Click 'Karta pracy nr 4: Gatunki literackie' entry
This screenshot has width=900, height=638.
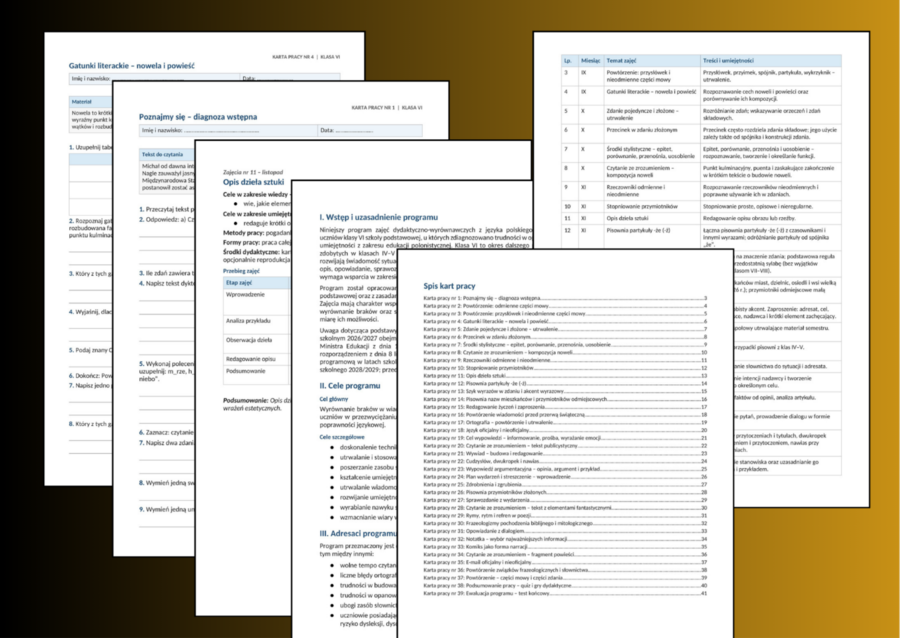click(x=565, y=322)
